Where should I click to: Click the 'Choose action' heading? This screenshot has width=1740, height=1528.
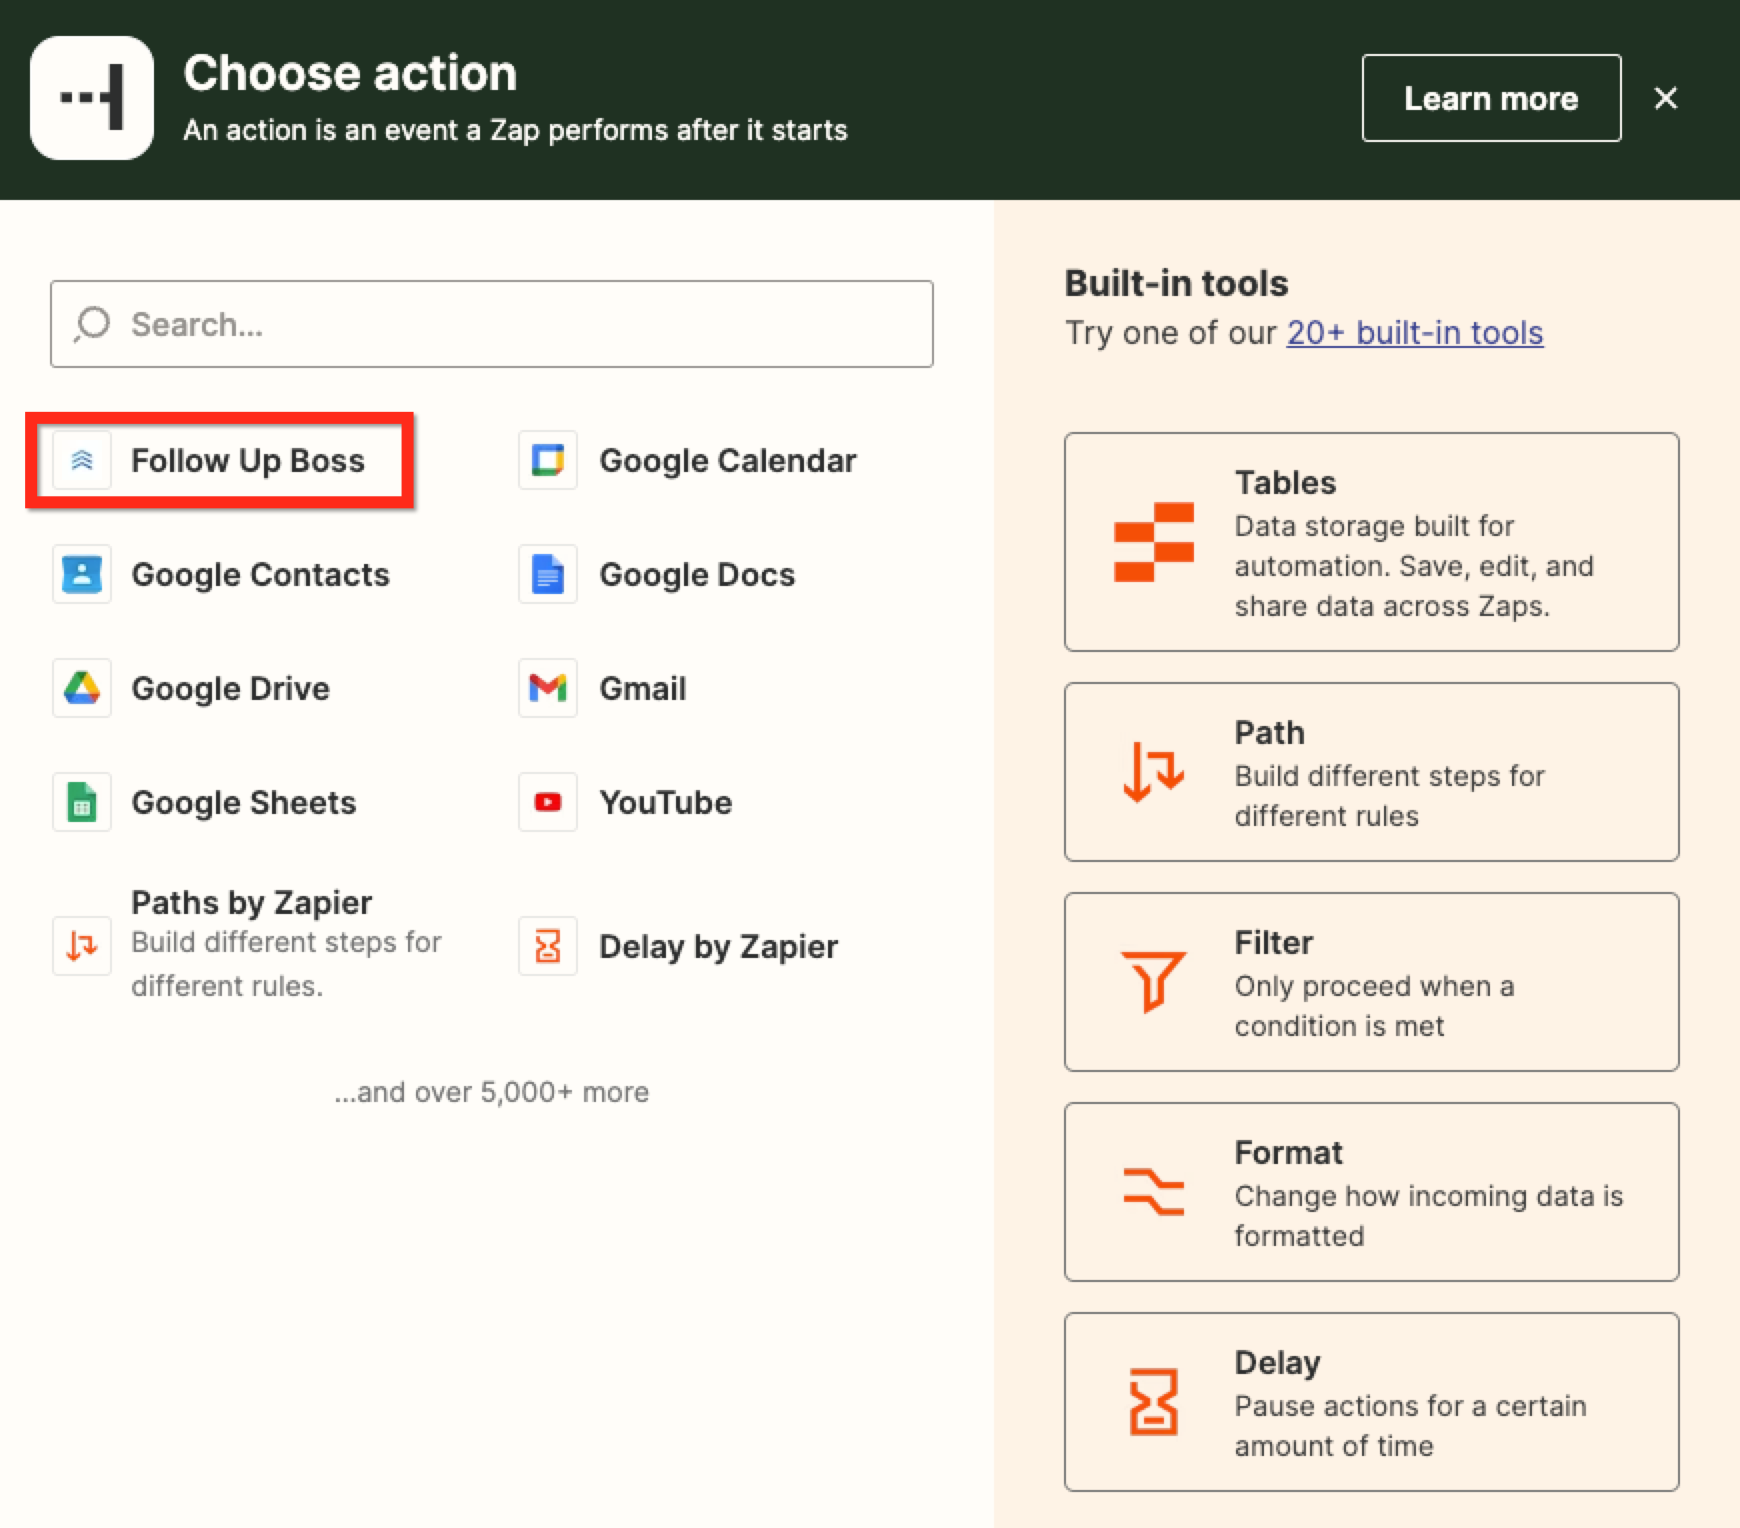(x=350, y=73)
